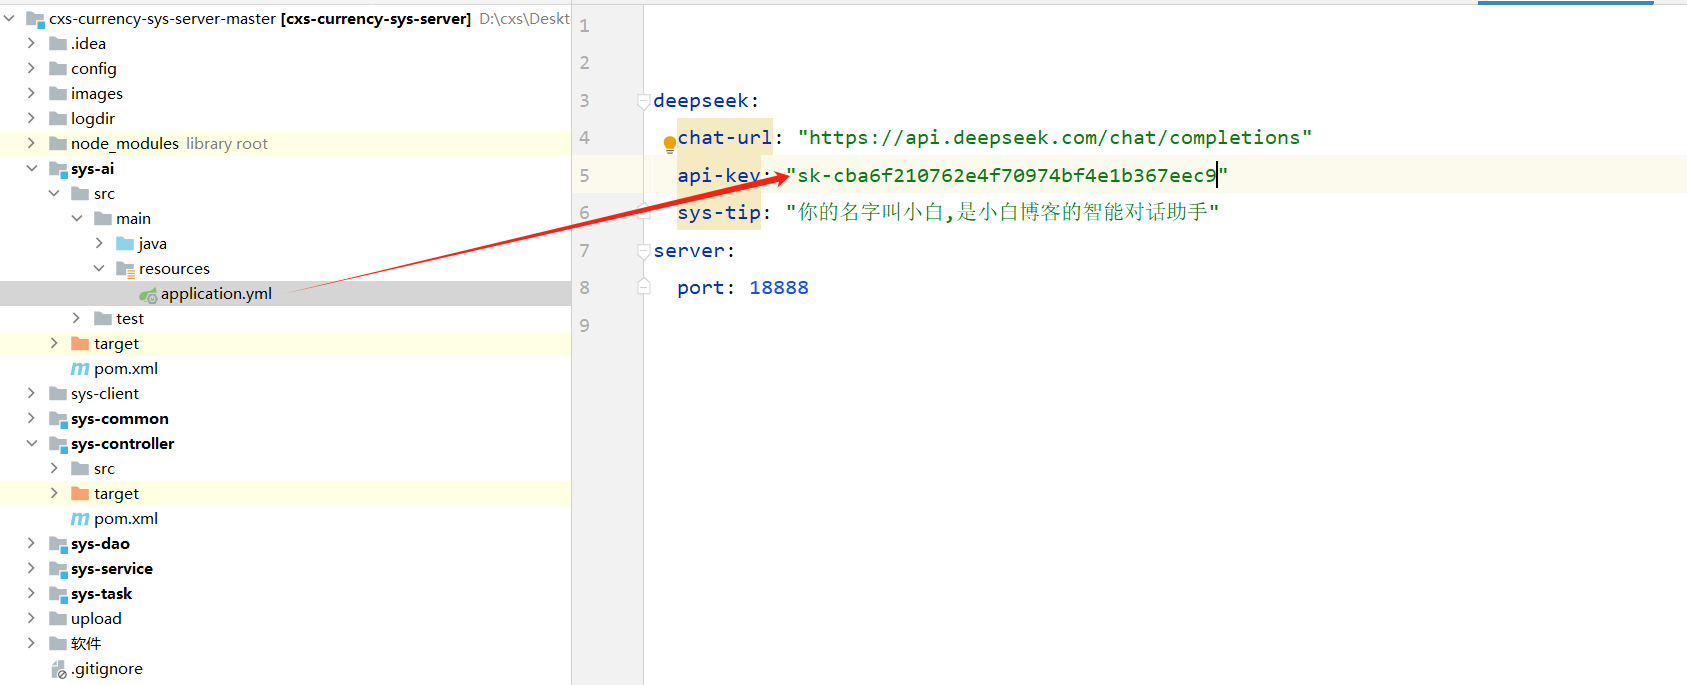Click line number 9 in gutter

click(585, 326)
